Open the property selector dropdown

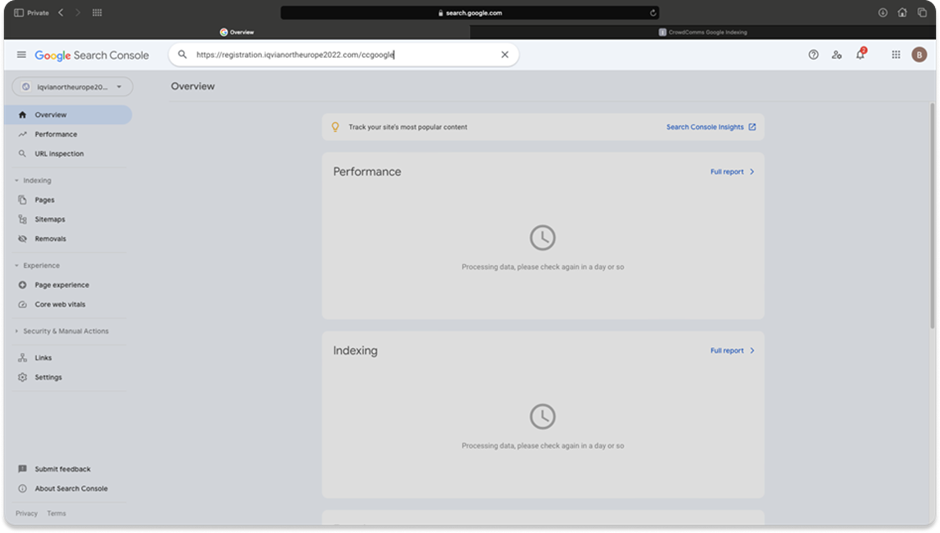[72, 87]
